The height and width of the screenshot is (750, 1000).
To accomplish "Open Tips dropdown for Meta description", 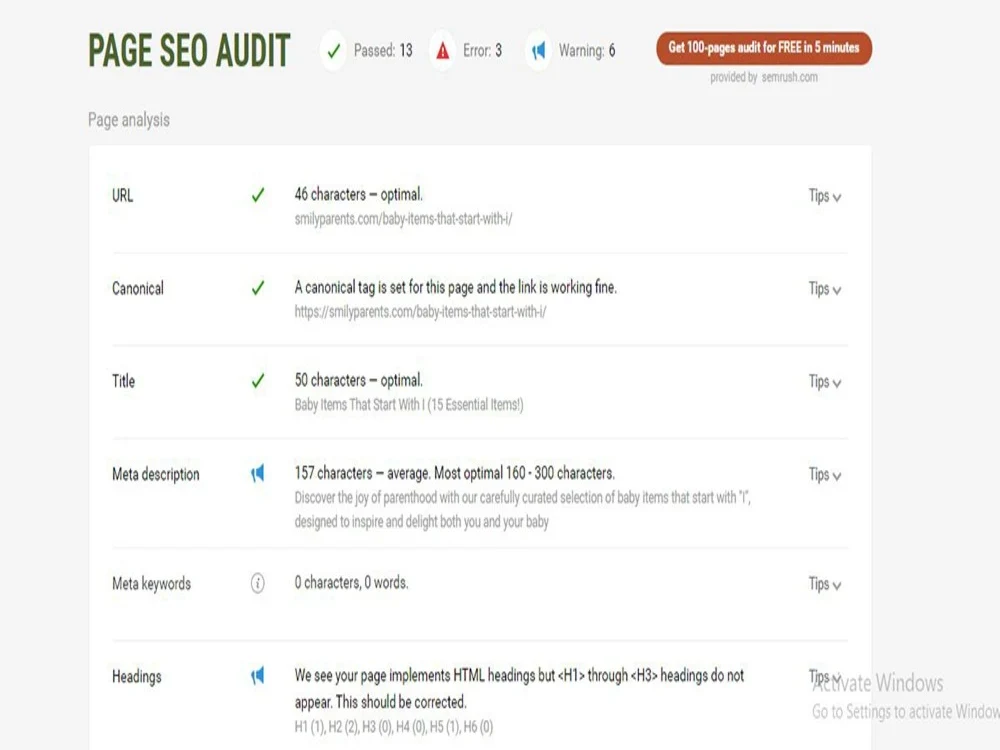I will (825, 475).
